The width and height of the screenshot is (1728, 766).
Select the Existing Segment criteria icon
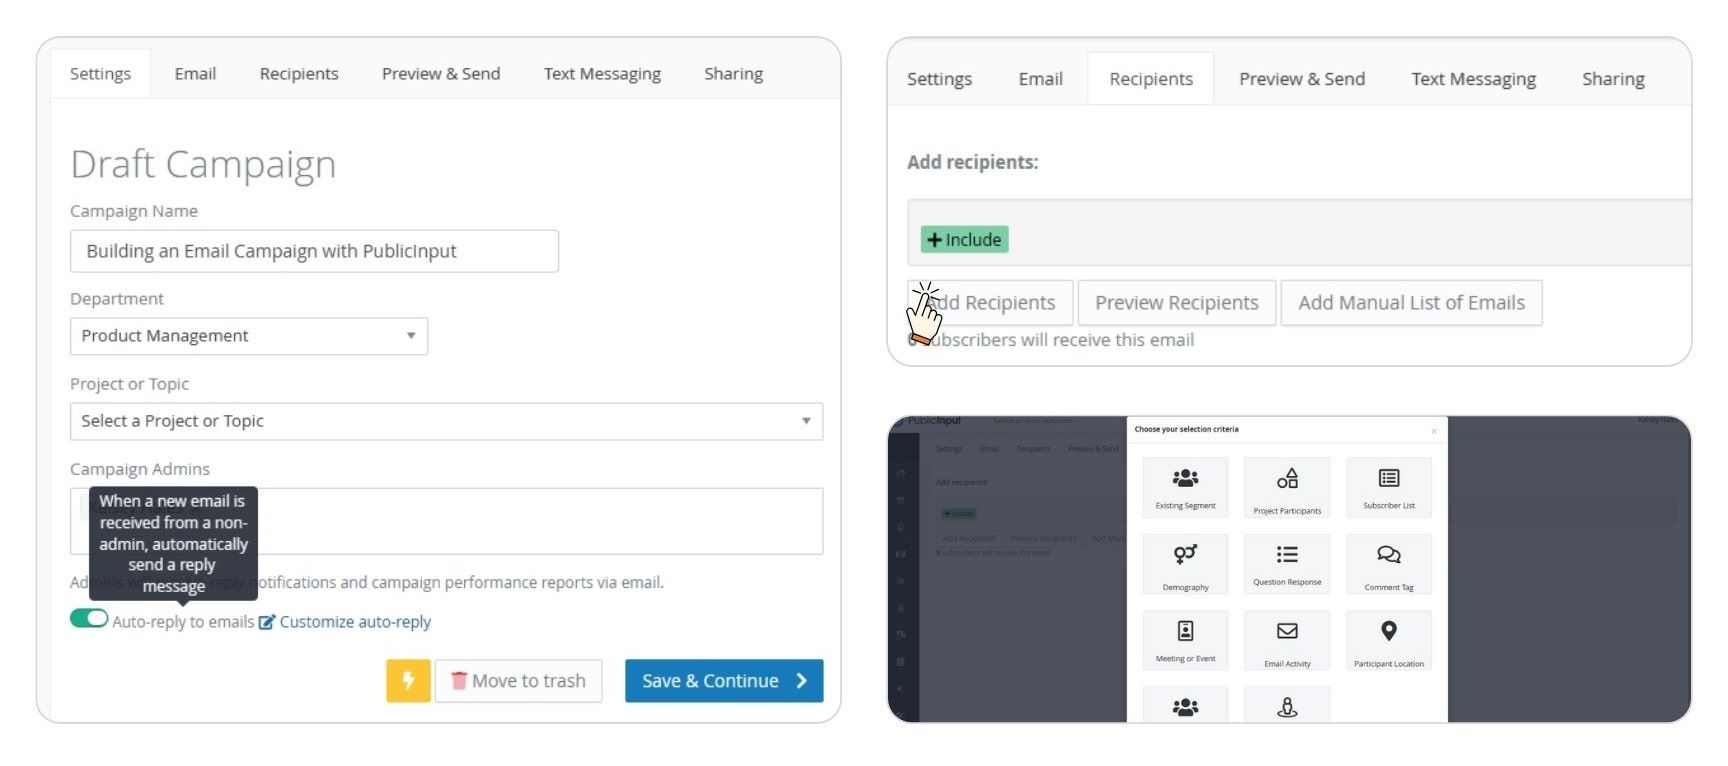(1185, 479)
